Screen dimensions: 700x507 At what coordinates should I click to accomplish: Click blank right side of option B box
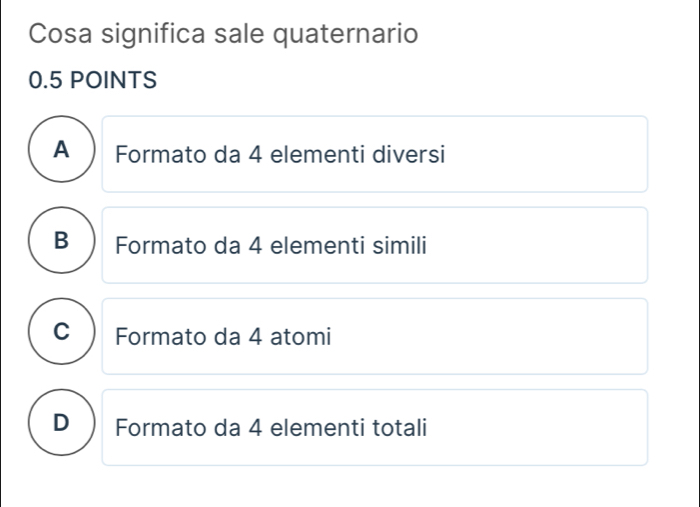(x=560, y=246)
